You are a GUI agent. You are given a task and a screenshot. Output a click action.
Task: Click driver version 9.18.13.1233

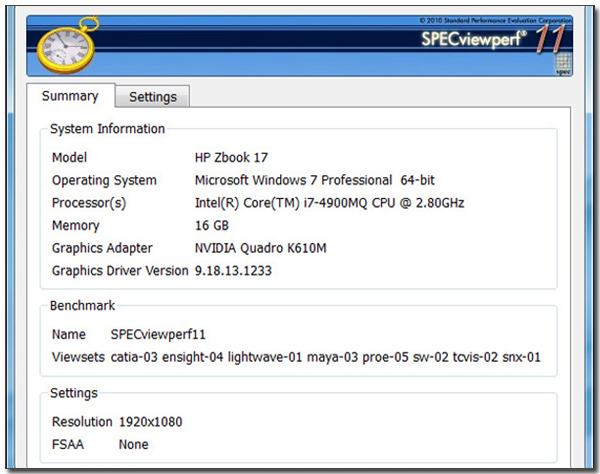pos(233,270)
